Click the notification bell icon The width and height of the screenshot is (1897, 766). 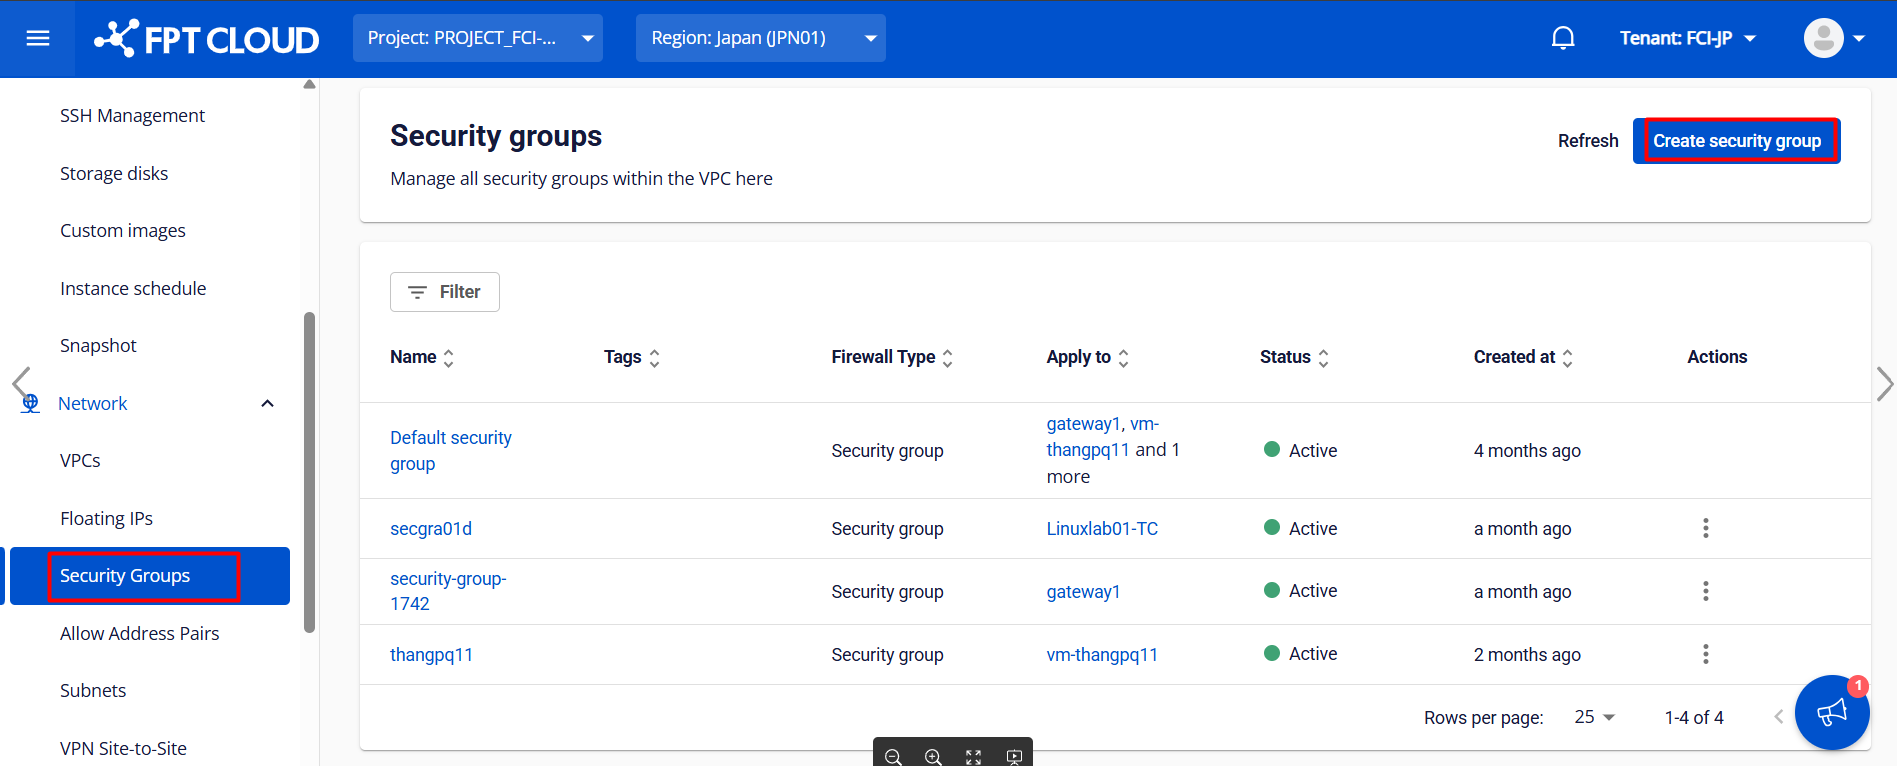1563,38
